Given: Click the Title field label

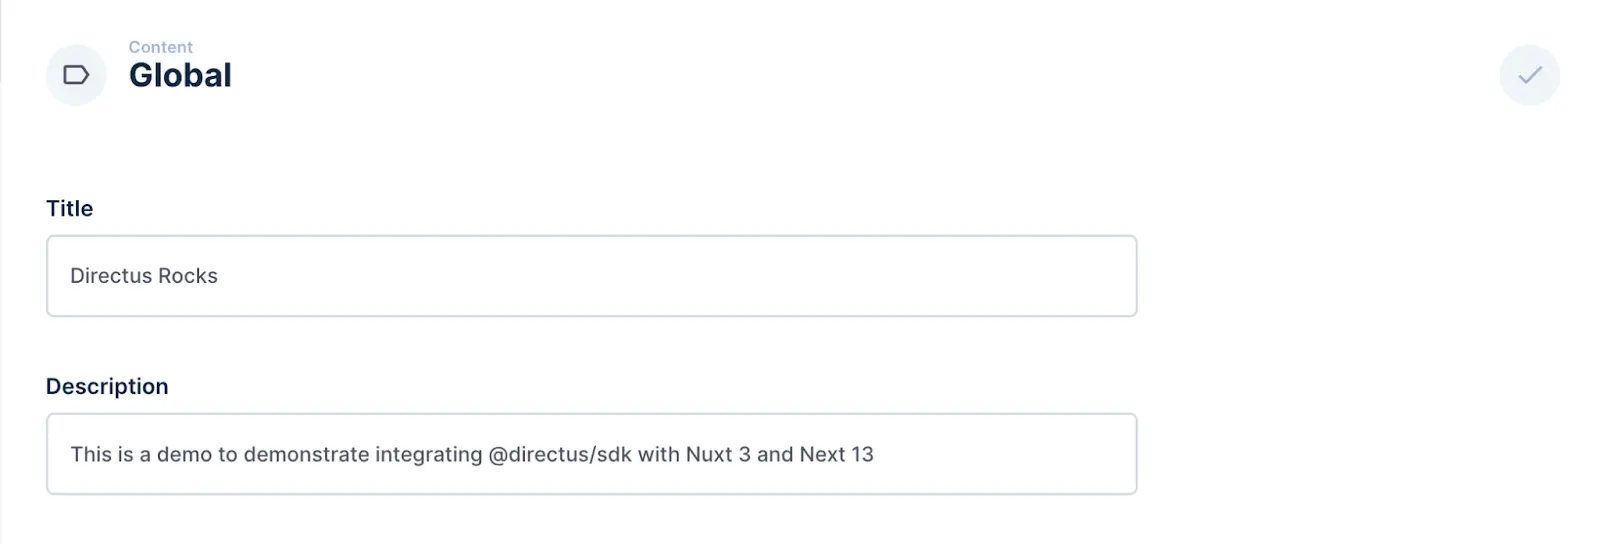Looking at the screenshot, I should tap(69, 208).
